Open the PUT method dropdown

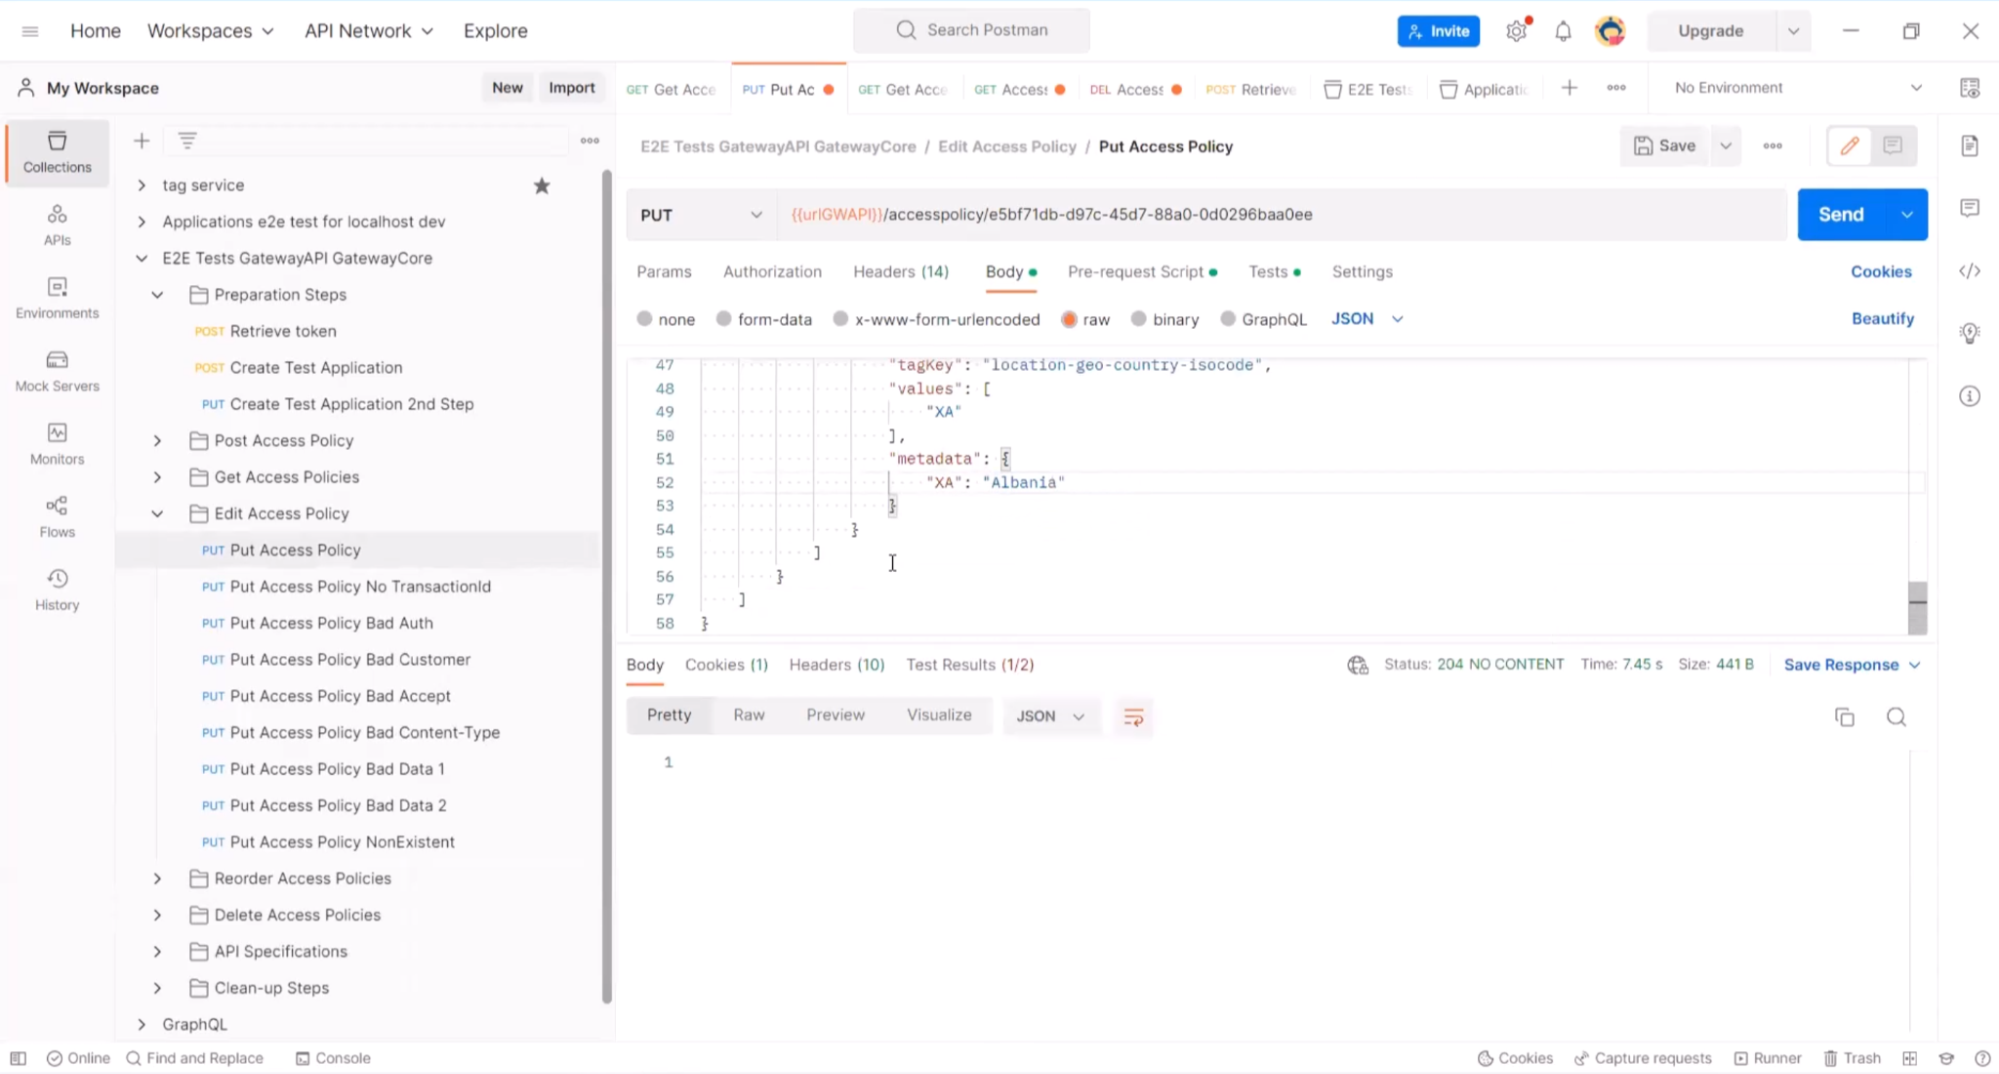(x=700, y=215)
